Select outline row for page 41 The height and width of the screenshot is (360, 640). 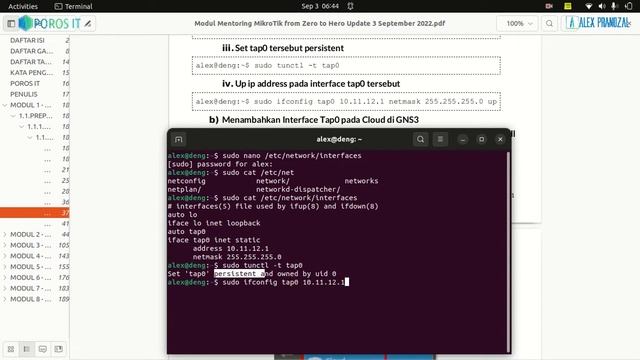click(x=35, y=224)
